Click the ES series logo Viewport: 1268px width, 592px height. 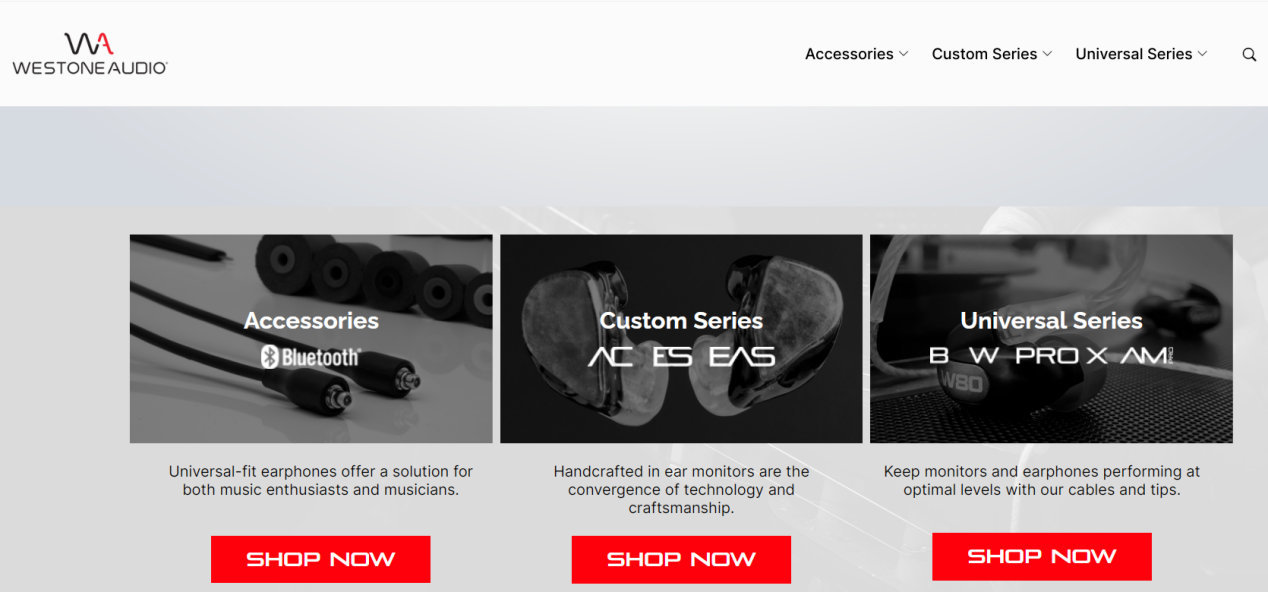(x=672, y=356)
